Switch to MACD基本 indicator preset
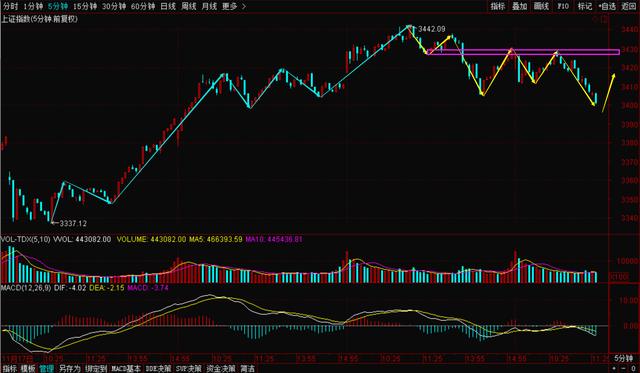The width and height of the screenshot is (640, 373). [x=126, y=369]
